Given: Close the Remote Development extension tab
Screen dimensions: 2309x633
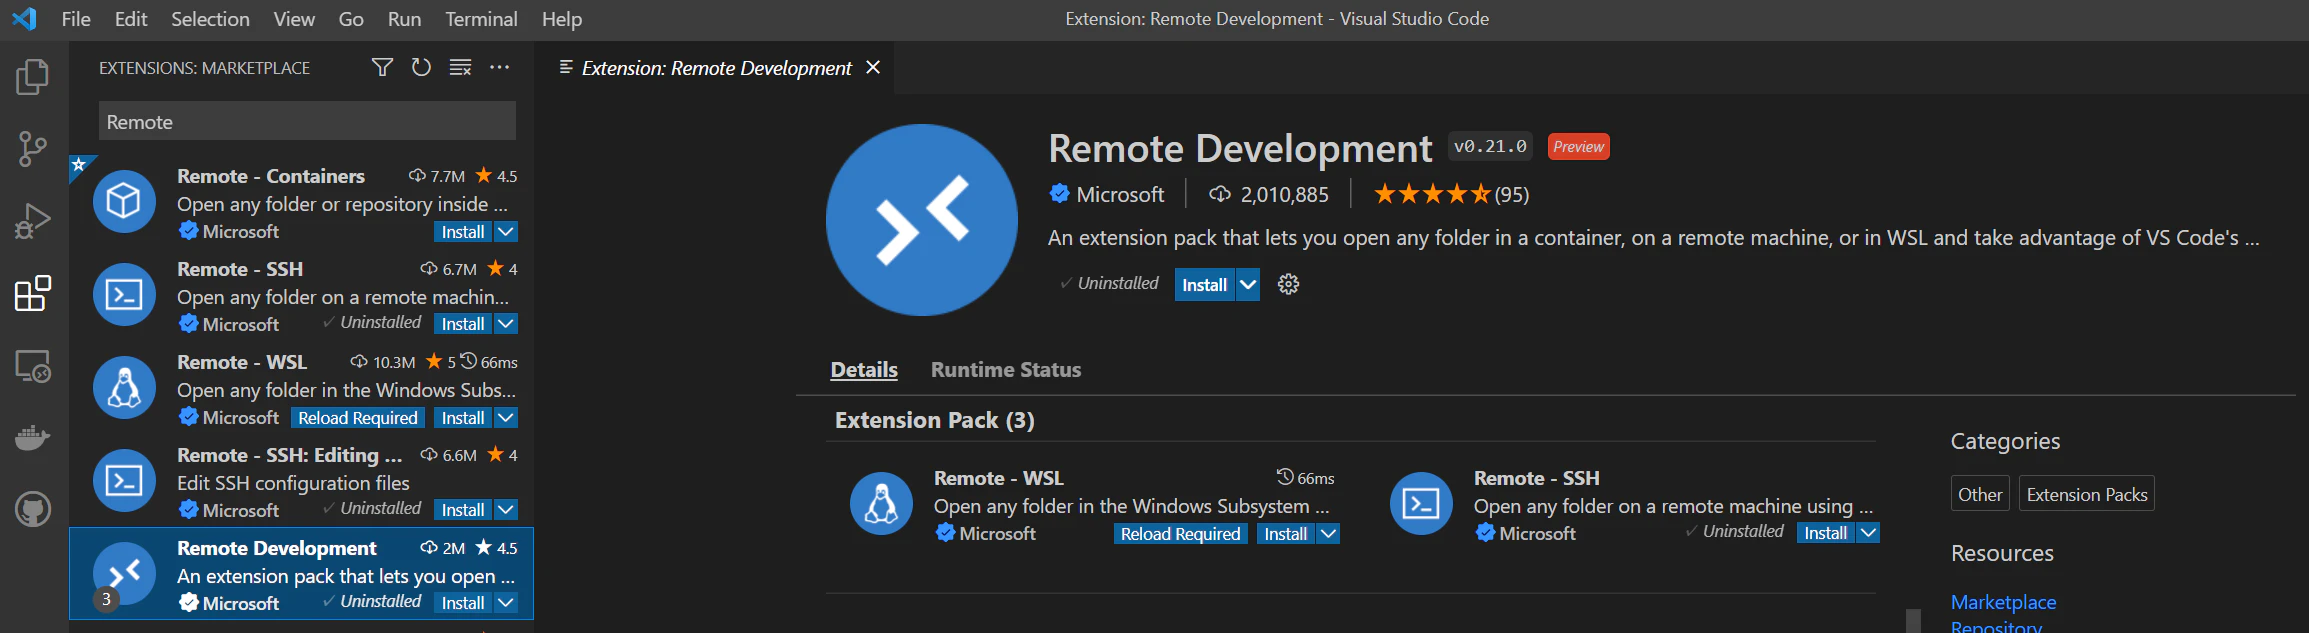Looking at the screenshot, I should 873,67.
